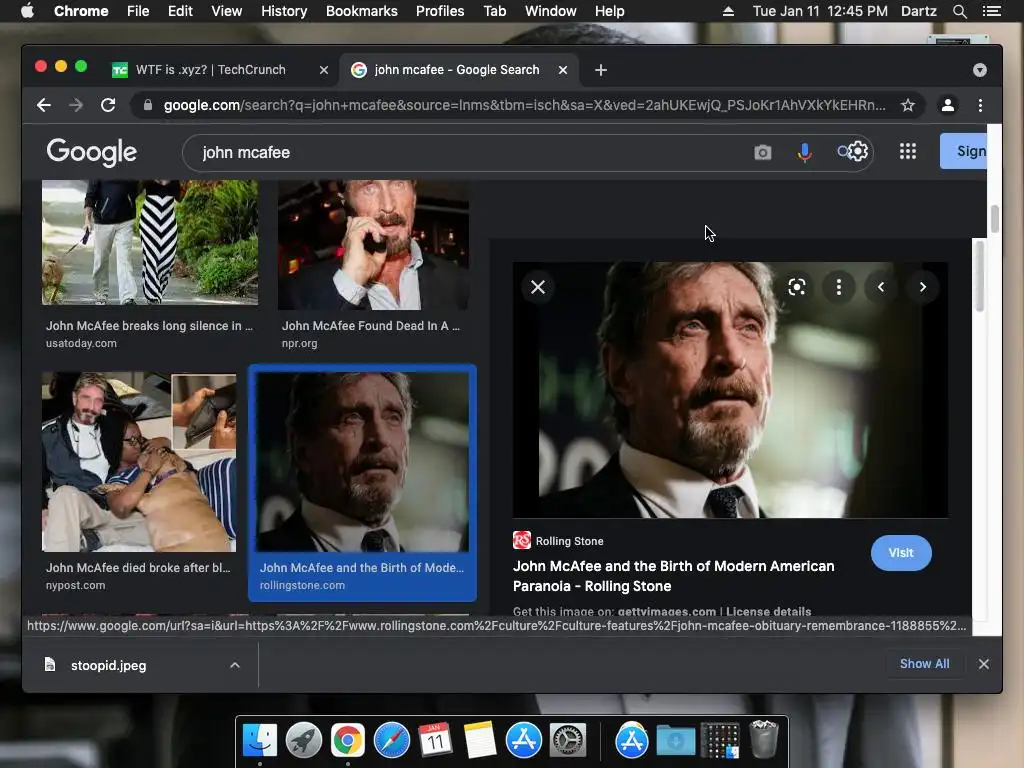The height and width of the screenshot is (768, 1024).
Task: Open a new tab with plus
Action: [x=601, y=70]
